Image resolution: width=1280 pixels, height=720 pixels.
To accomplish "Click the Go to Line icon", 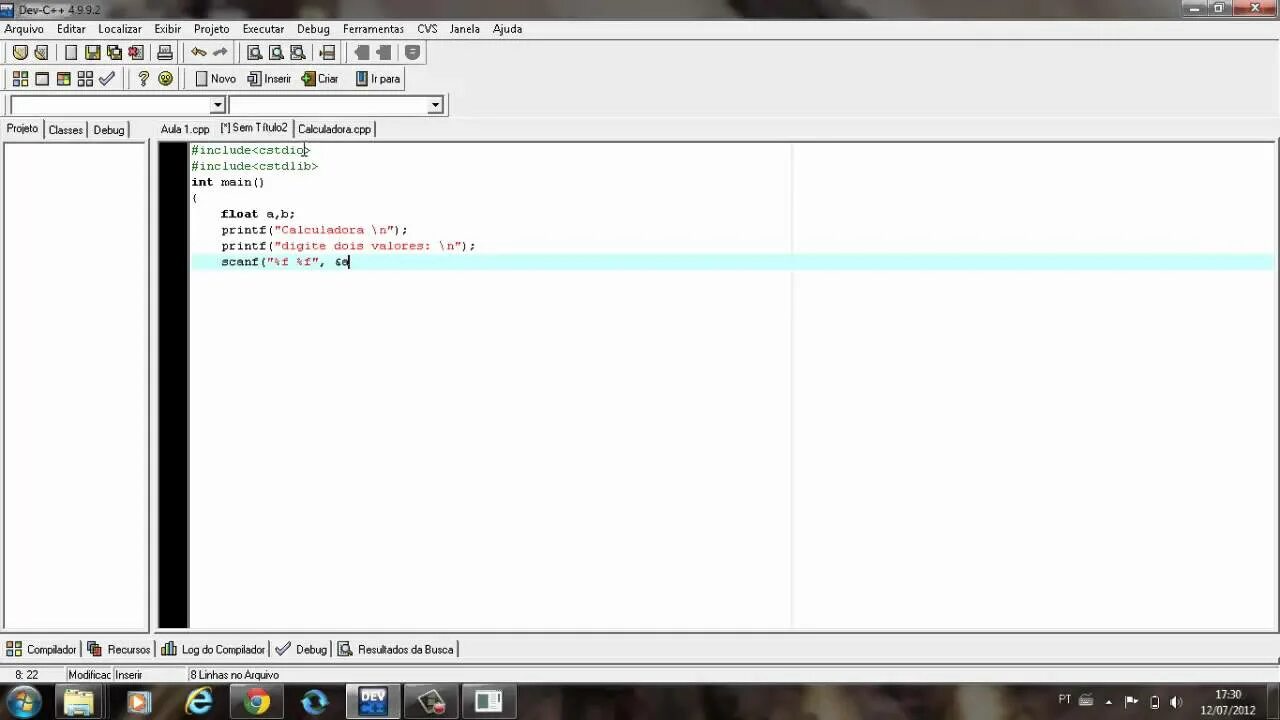I will click(326, 53).
